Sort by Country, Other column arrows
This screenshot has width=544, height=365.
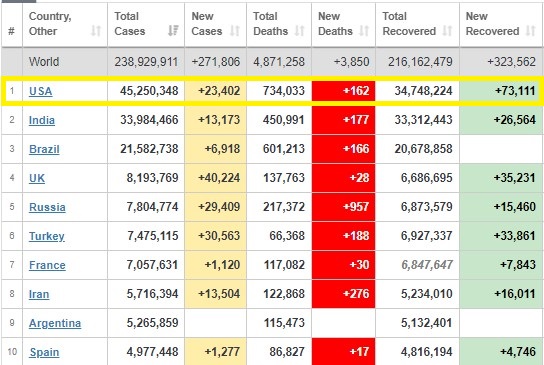[96, 31]
